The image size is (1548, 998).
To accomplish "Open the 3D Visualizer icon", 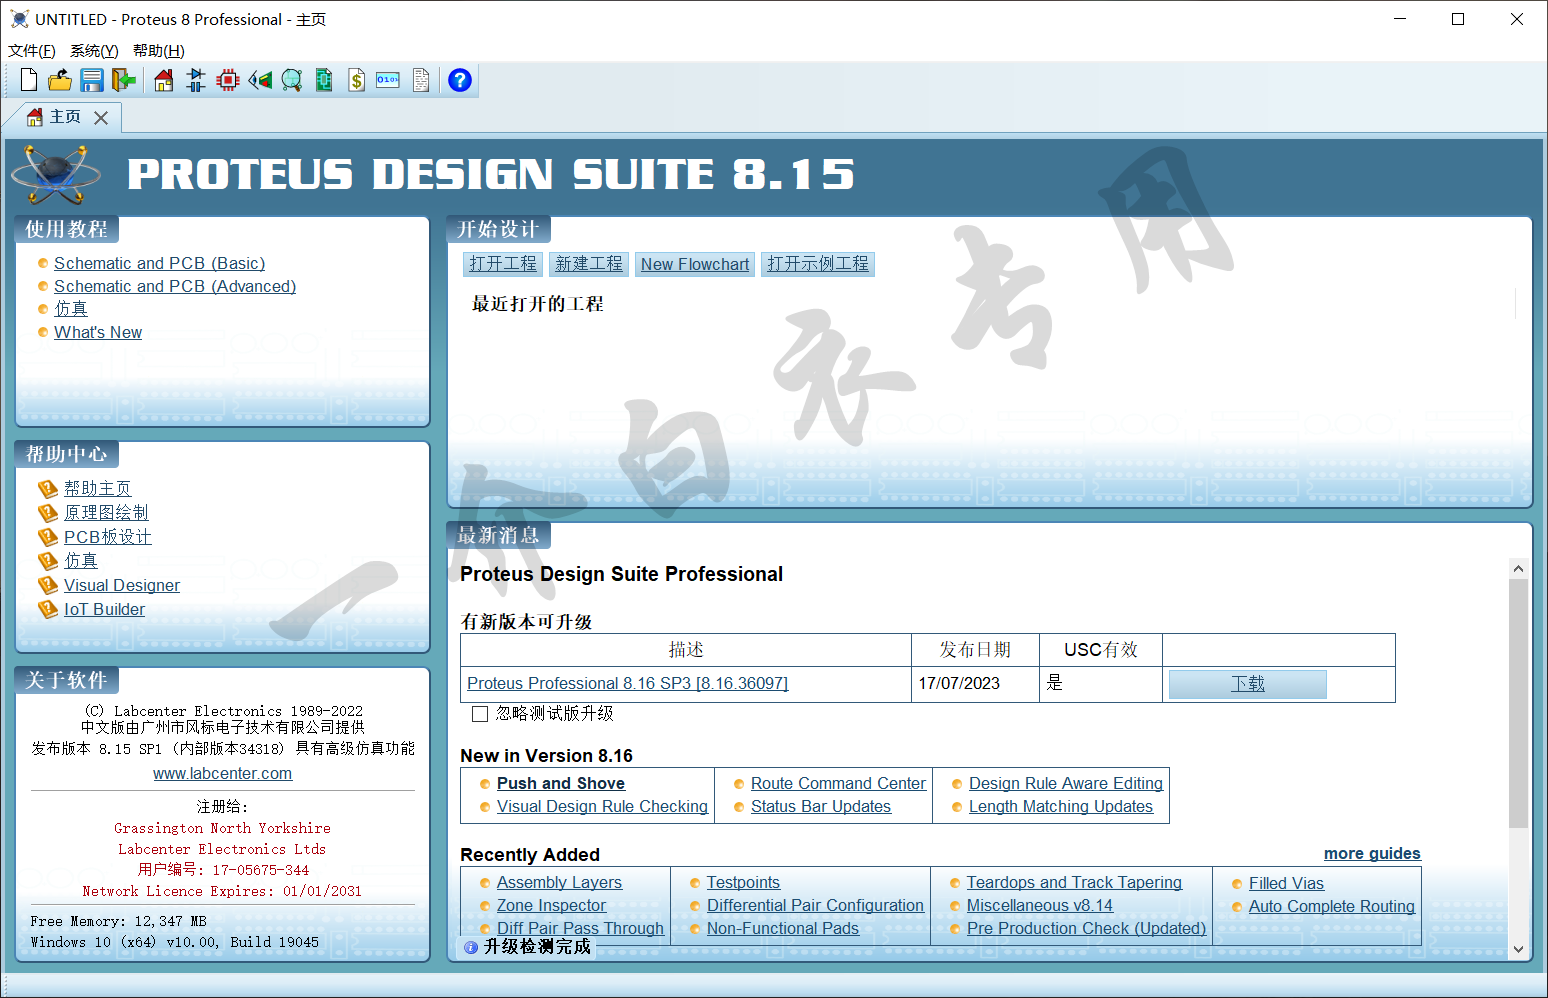I will [x=260, y=80].
